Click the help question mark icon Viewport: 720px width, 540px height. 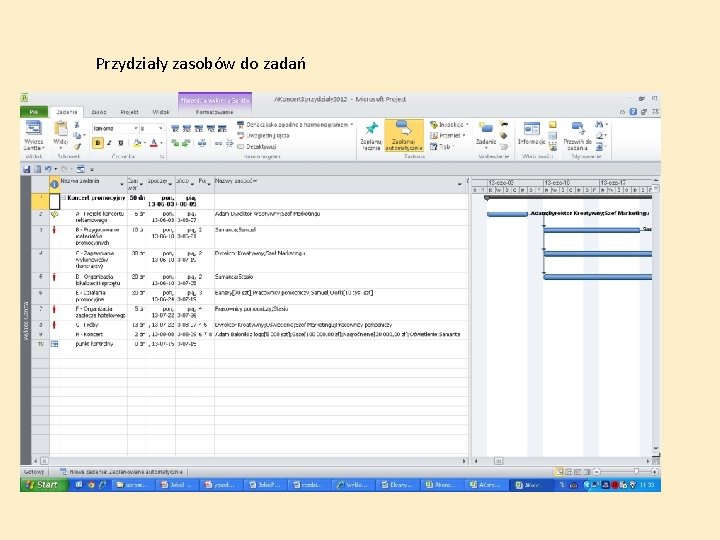[x=633, y=112]
